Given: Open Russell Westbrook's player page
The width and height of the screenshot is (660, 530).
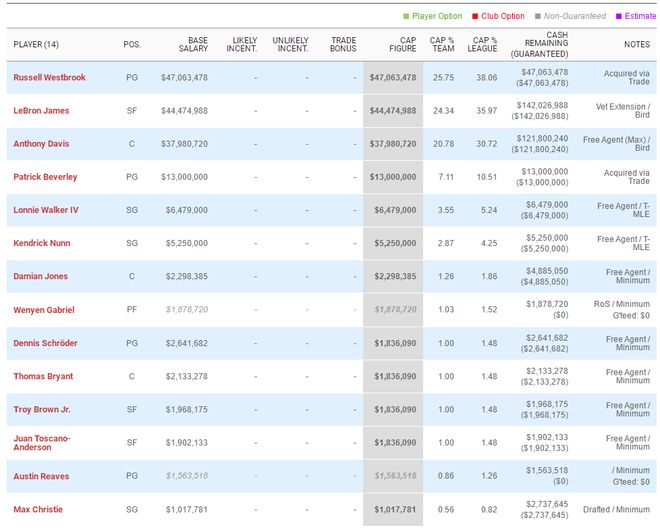Looking at the screenshot, I should (x=50, y=77).
